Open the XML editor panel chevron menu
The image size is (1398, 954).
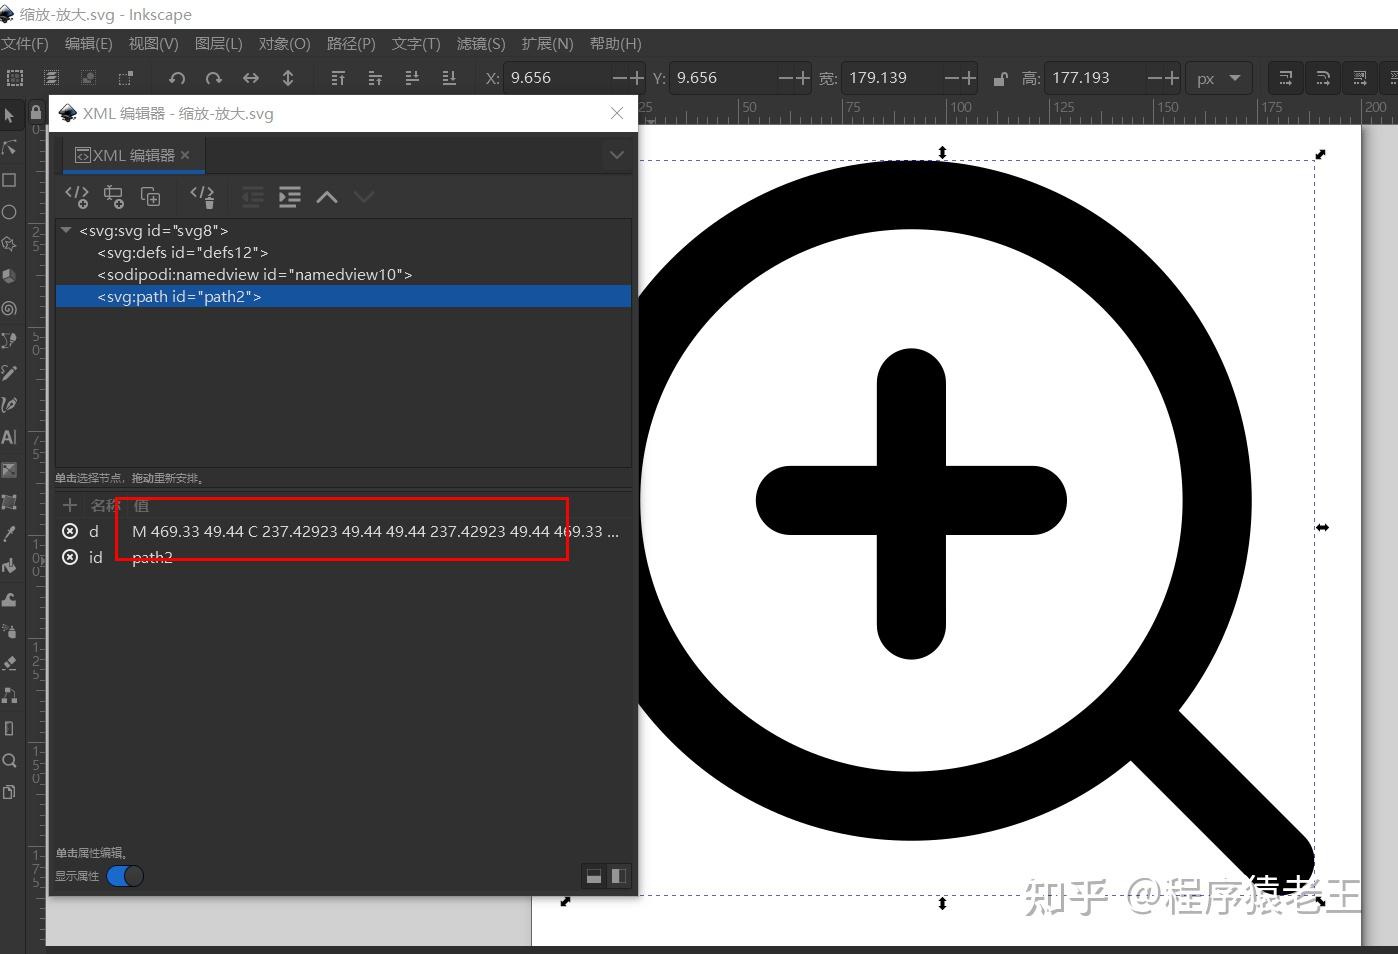(x=616, y=155)
